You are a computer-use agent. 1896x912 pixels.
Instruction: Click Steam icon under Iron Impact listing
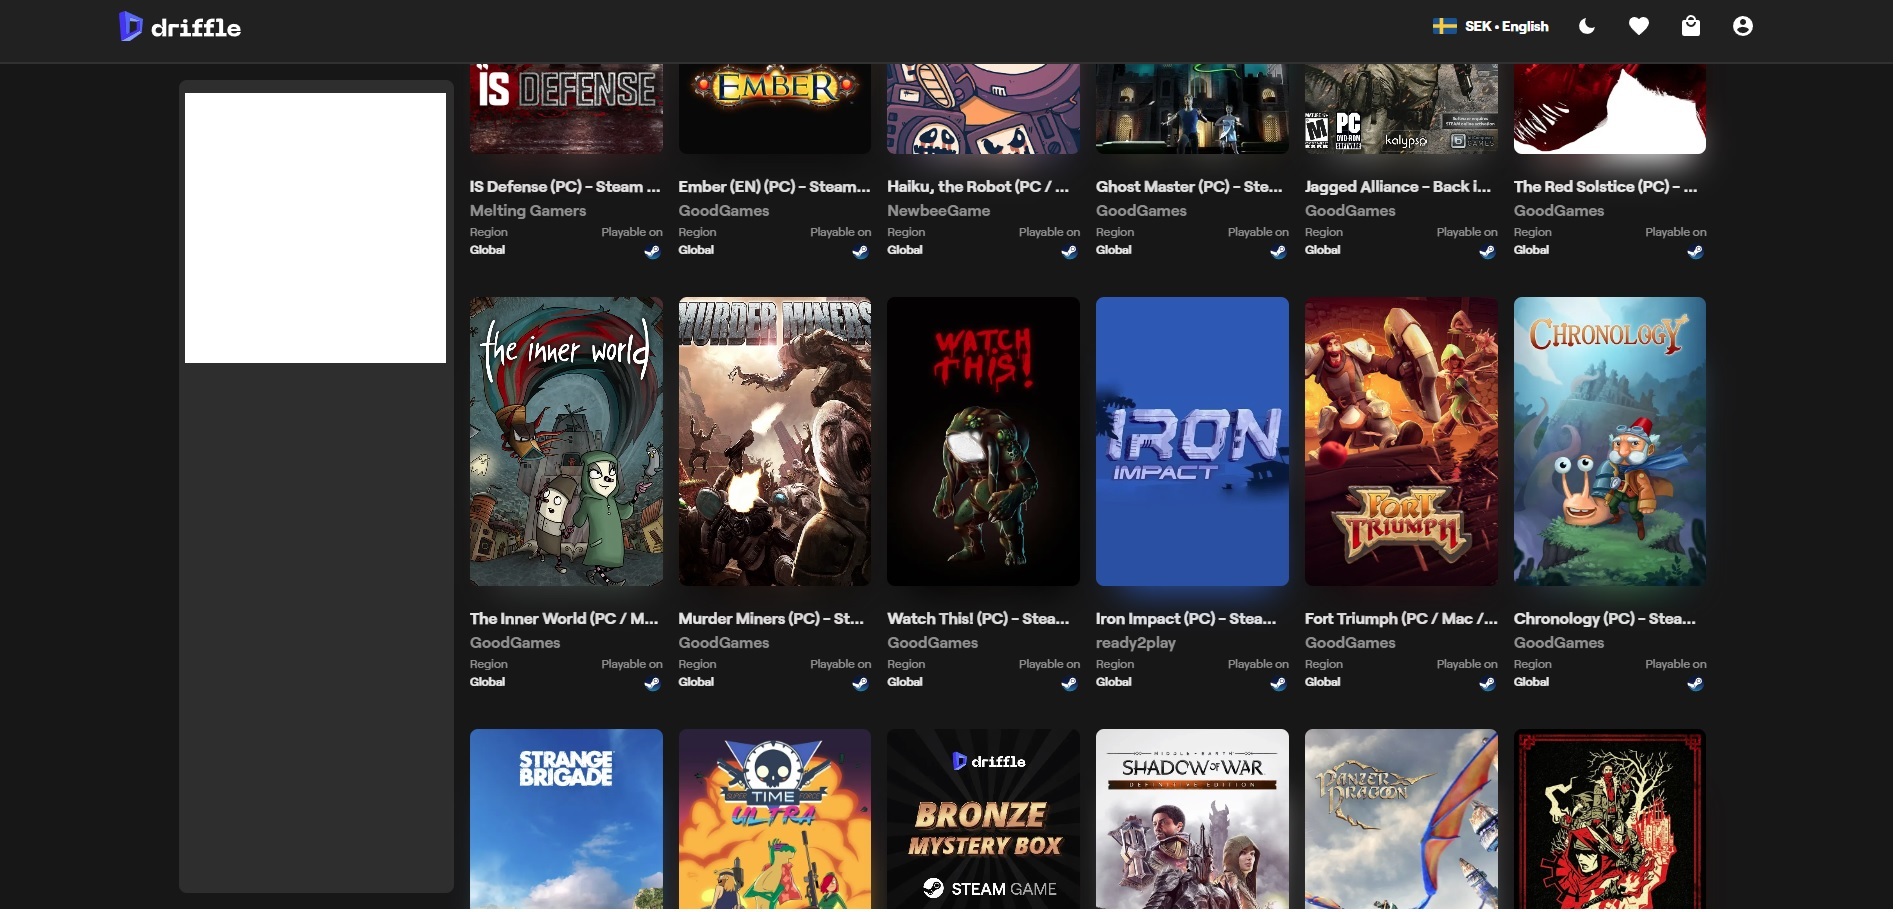(1278, 684)
